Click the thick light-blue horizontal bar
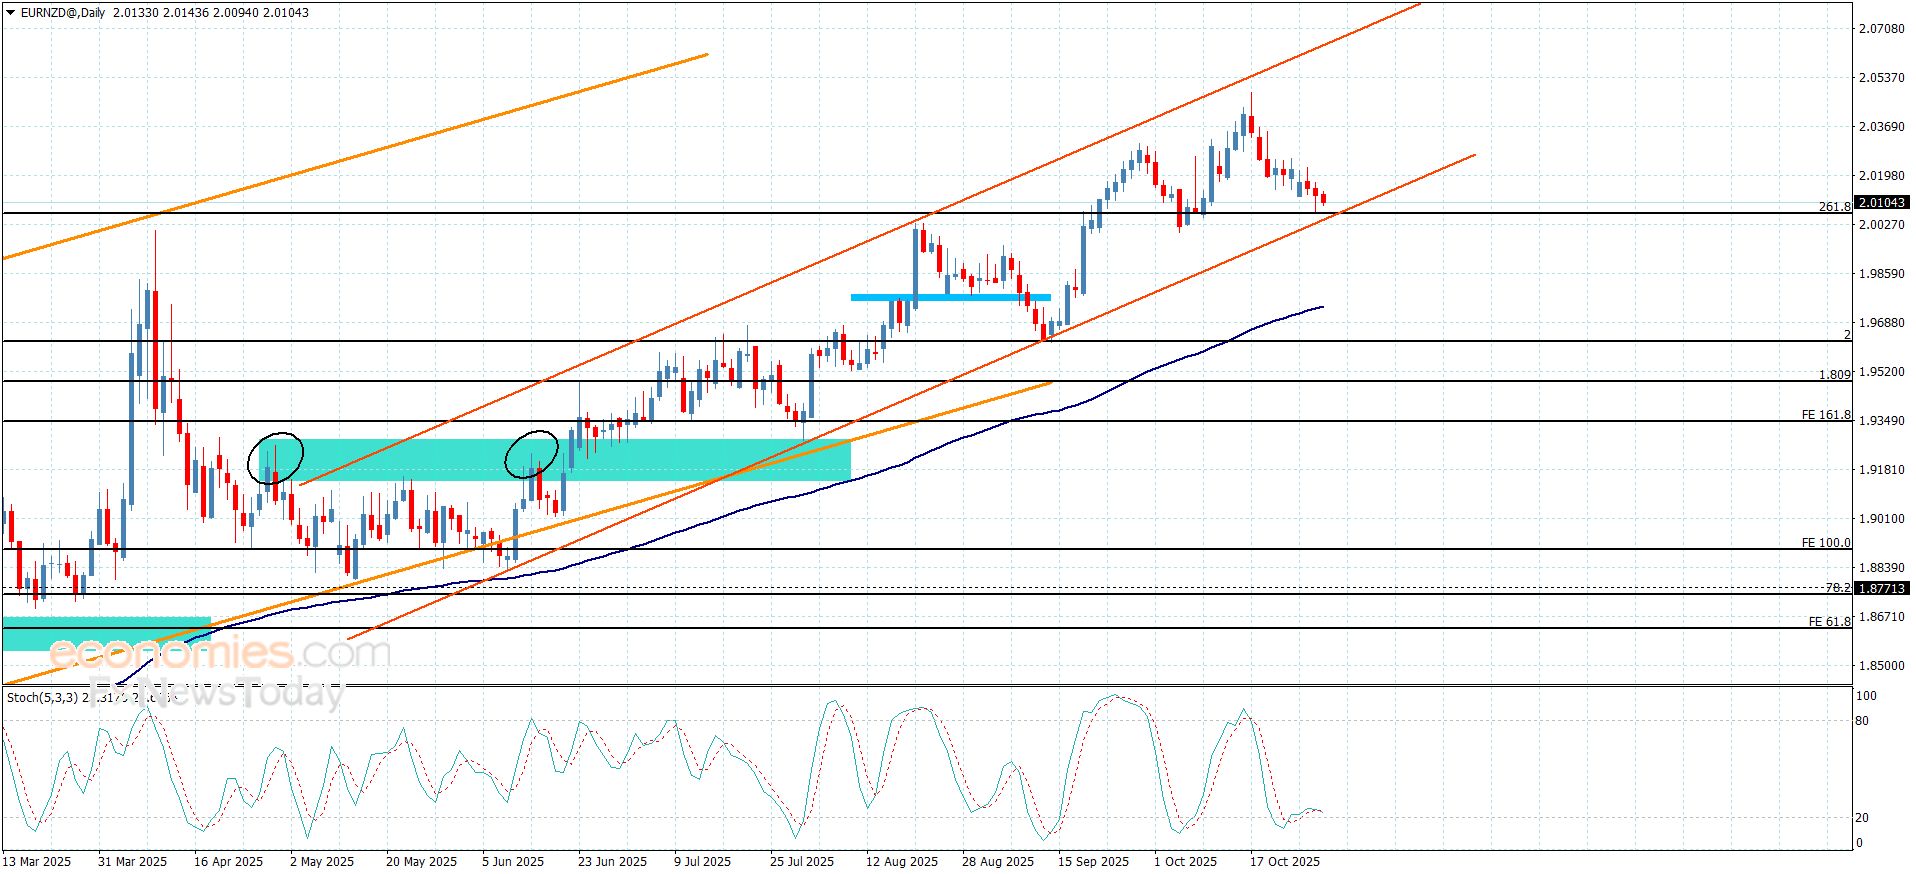Image resolution: width=1916 pixels, height=874 pixels. coord(950,297)
